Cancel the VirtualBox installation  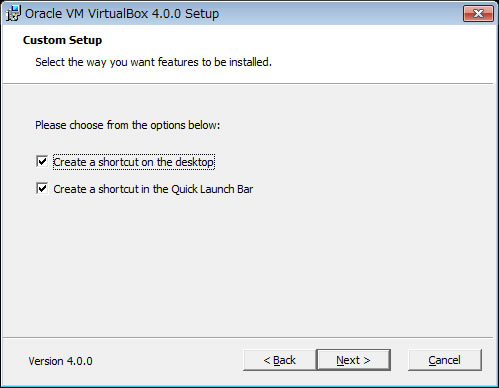445,360
